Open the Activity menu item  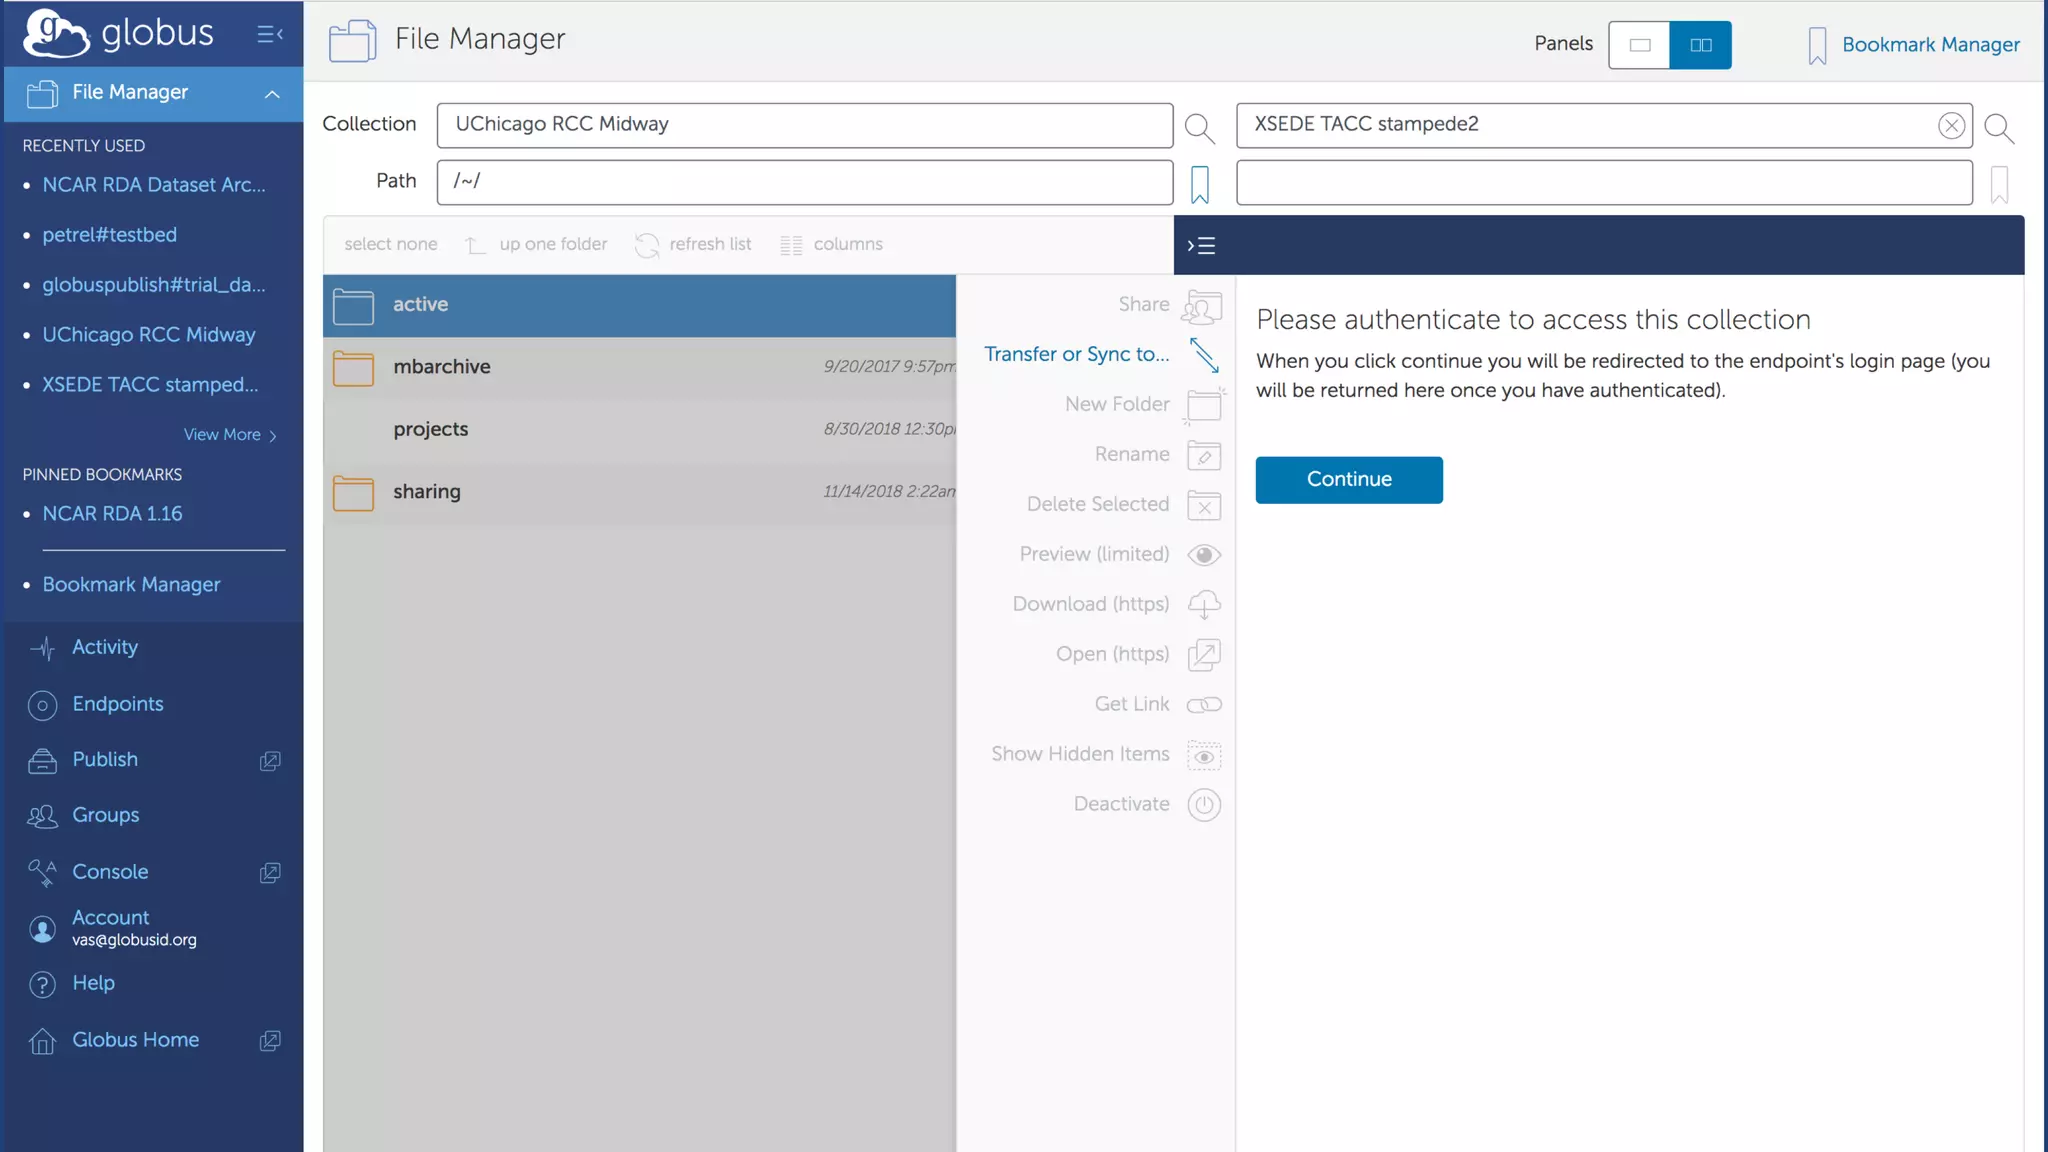point(104,648)
